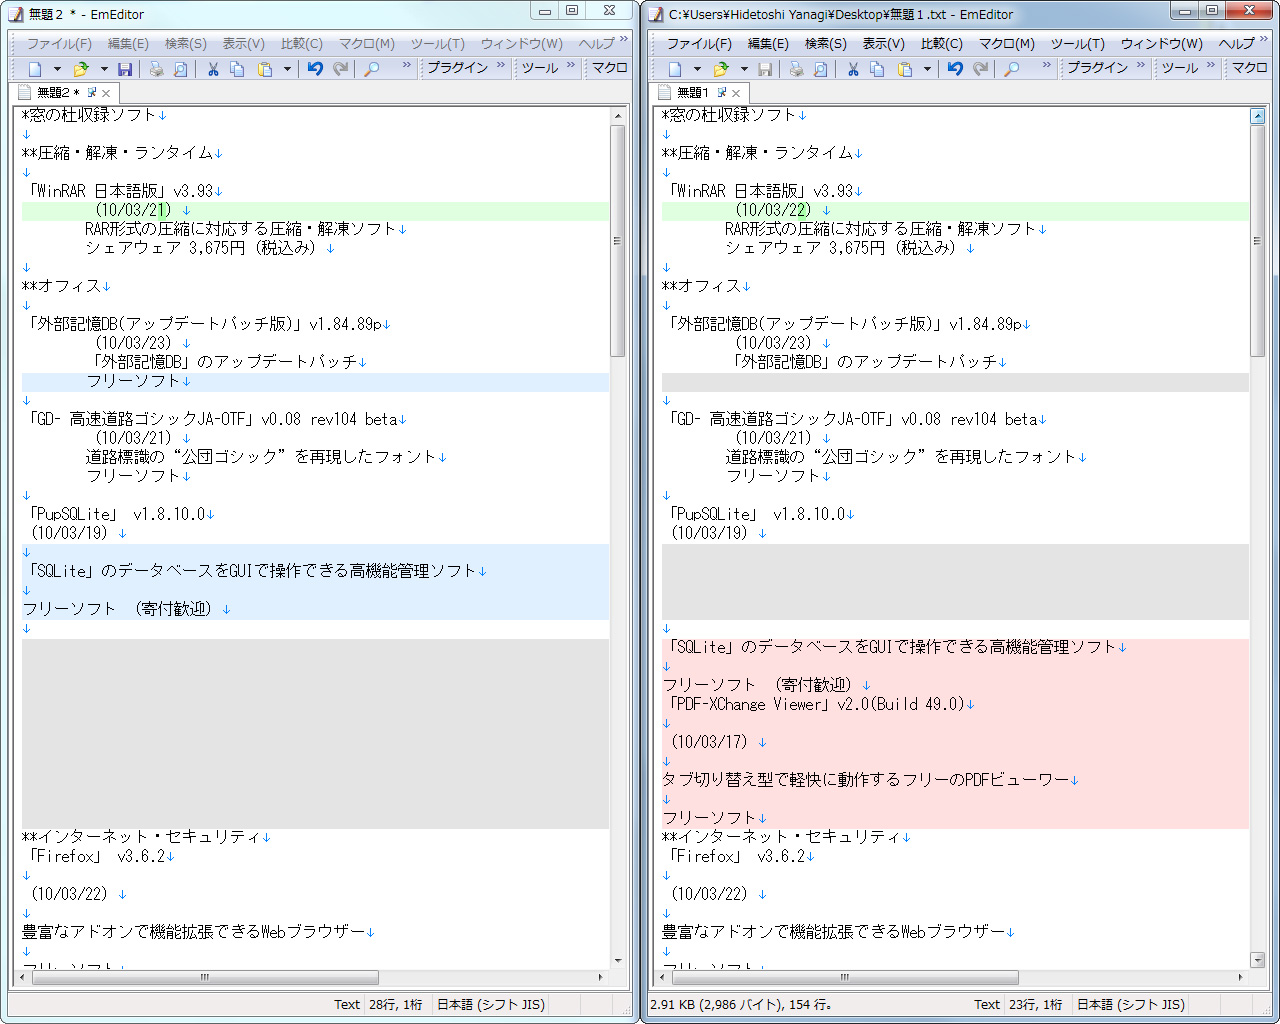Expand プラグイン toolbar chevron in left window
Image resolution: width=1280 pixels, height=1024 pixels.
500,66
